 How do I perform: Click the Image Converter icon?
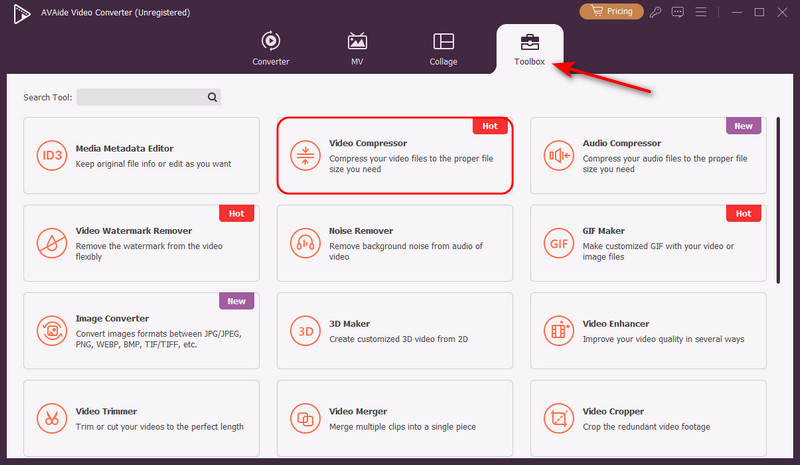point(52,331)
